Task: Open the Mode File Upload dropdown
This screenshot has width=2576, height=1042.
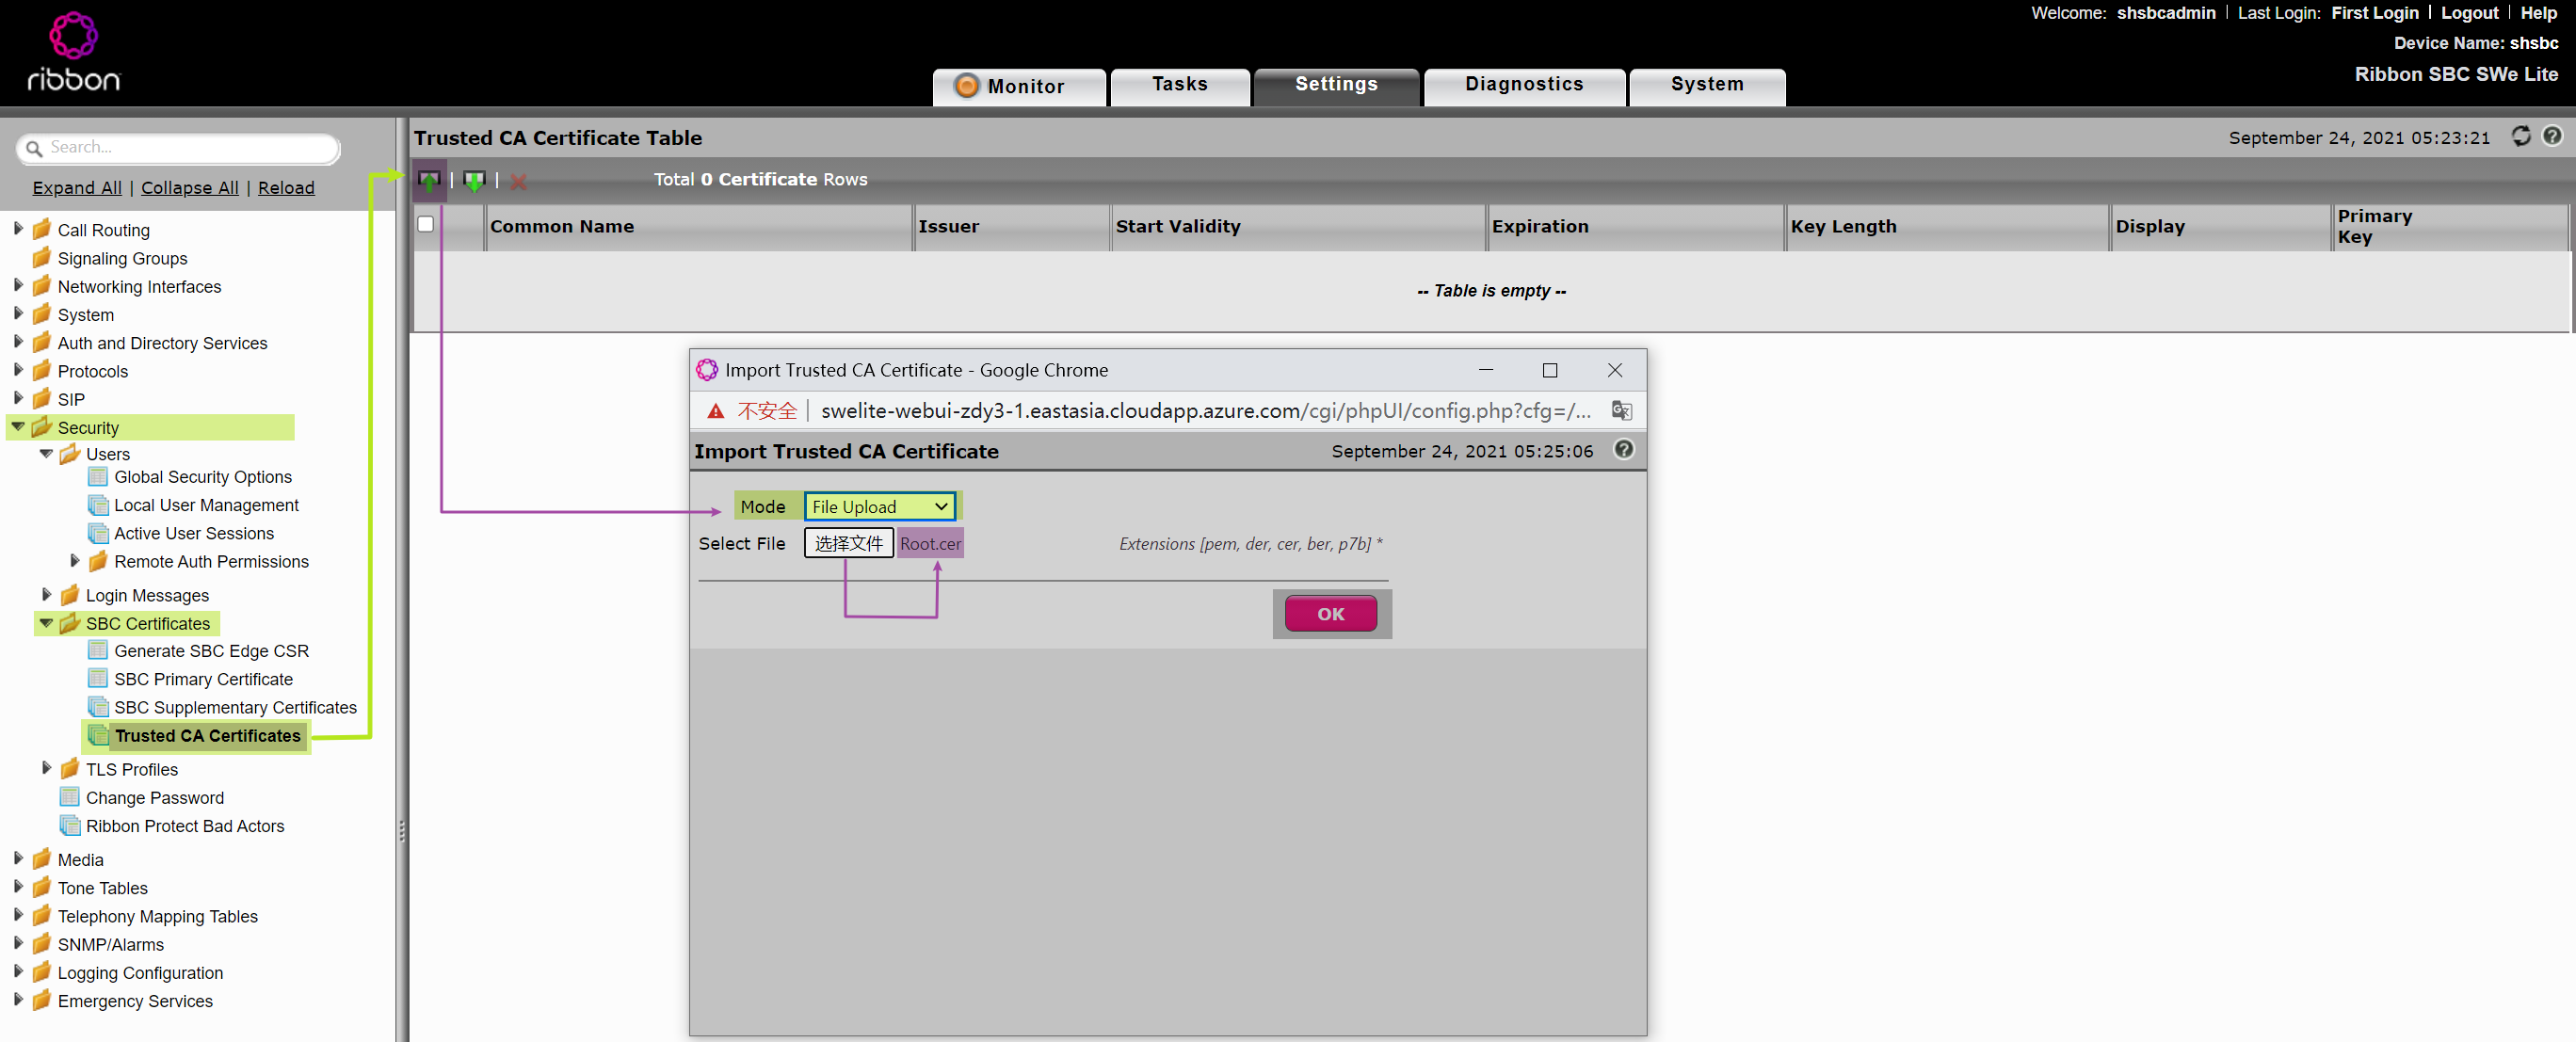Action: pyautogui.click(x=879, y=507)
